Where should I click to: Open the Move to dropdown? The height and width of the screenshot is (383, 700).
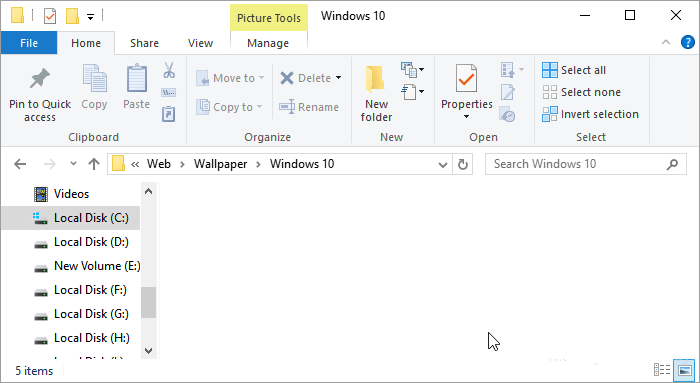click(230, 78)
